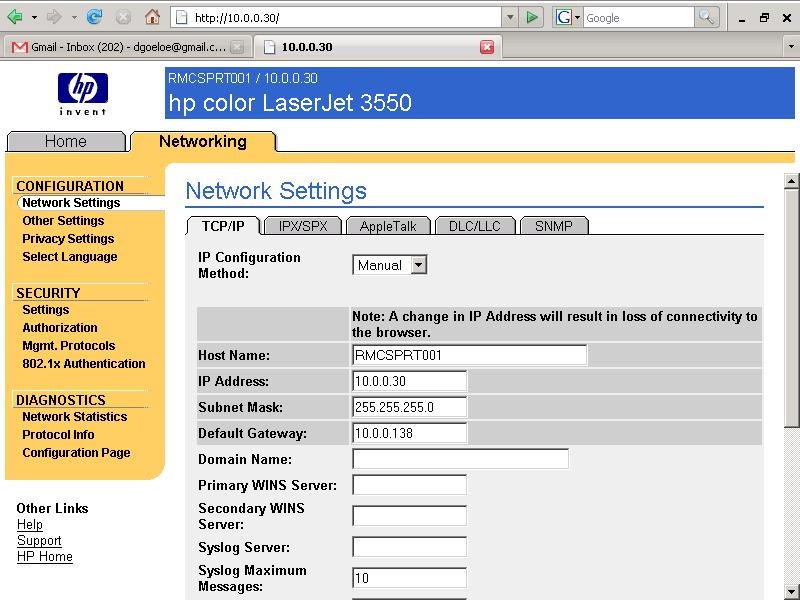Go to Authorization page
Screen dimensions: 800x600
[60, 328]
